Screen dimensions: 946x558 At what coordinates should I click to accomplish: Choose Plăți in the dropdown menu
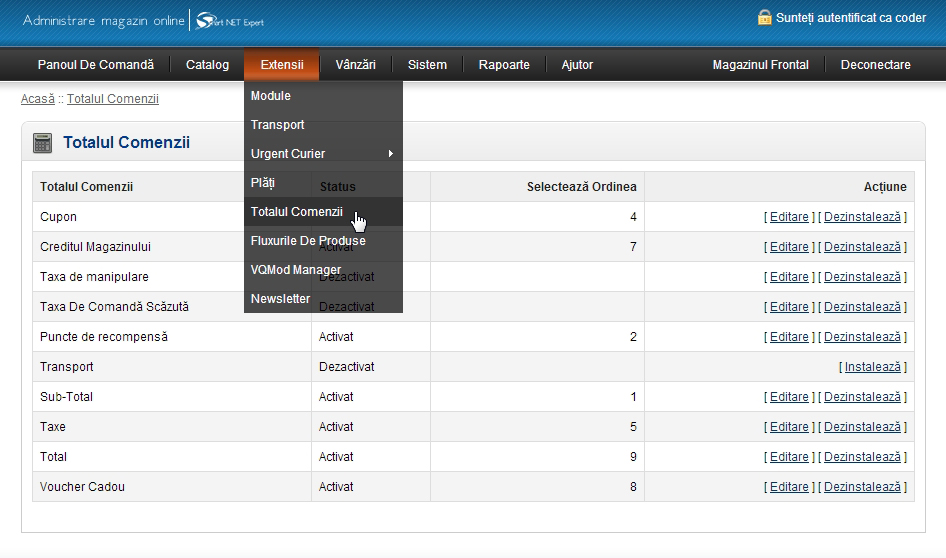[x=263, y=183]
